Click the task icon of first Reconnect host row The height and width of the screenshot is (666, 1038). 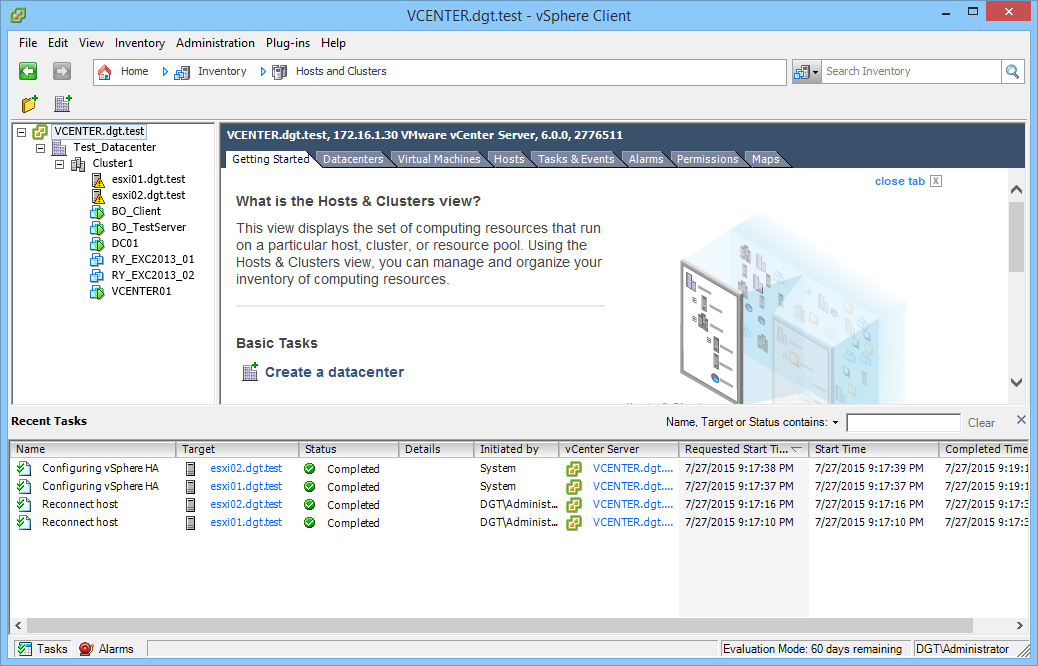point(24,504)
